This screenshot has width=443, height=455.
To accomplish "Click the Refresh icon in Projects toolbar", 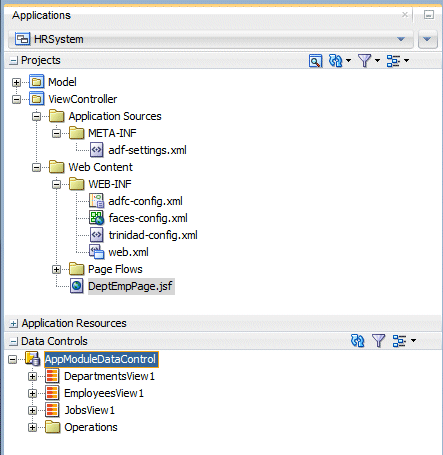I will coord(336,61).
